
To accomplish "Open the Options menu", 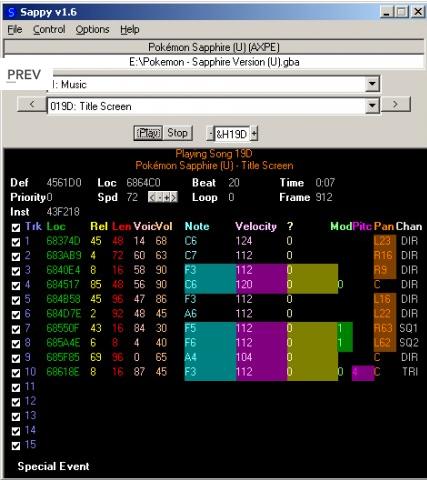I will [92, 30].
